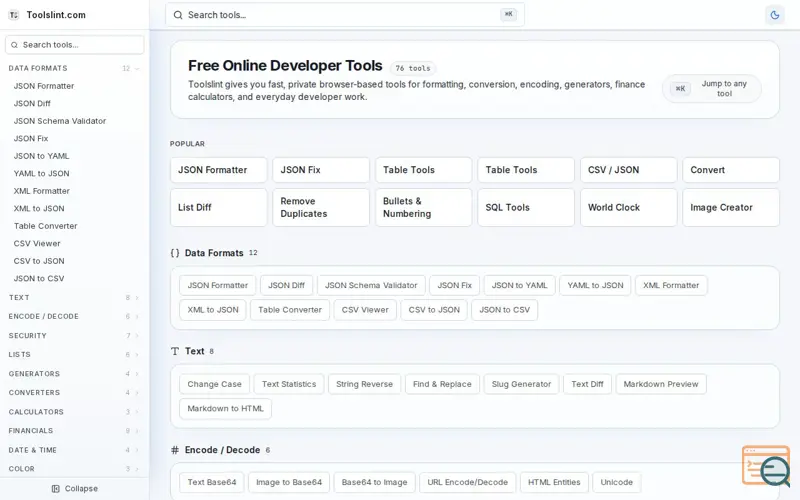
Task: Open the popular List Diff card
Action: (x=218, y=208)
